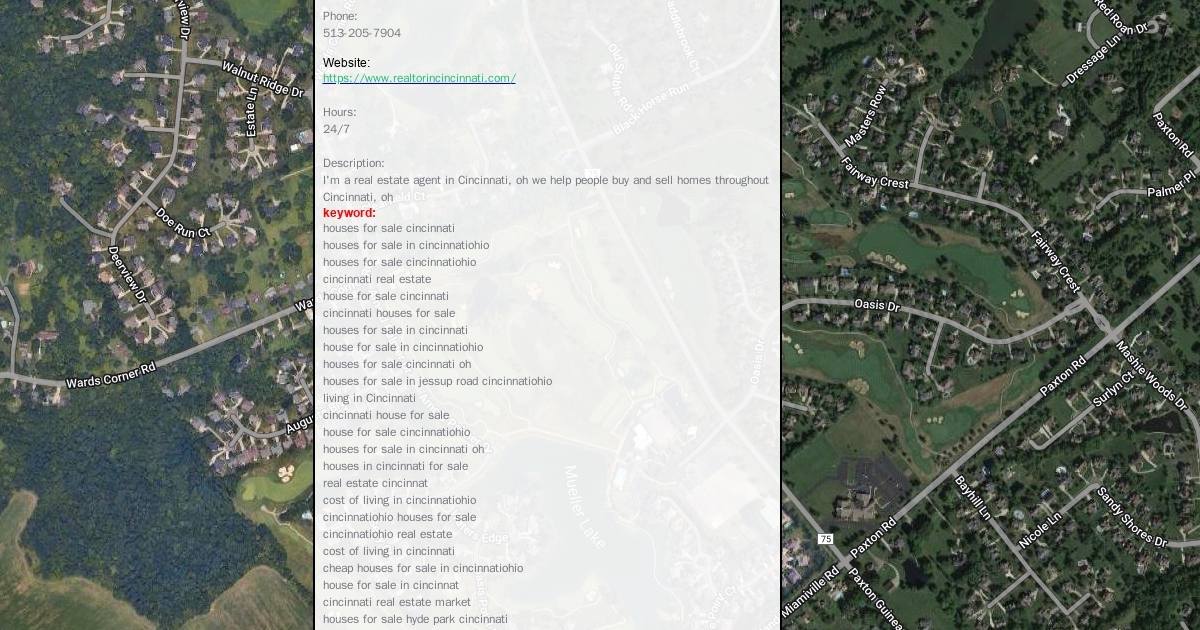Click the Surlyn Ct map label
The height and width of the screenshot is (630, 1200).
(1113, 390)
